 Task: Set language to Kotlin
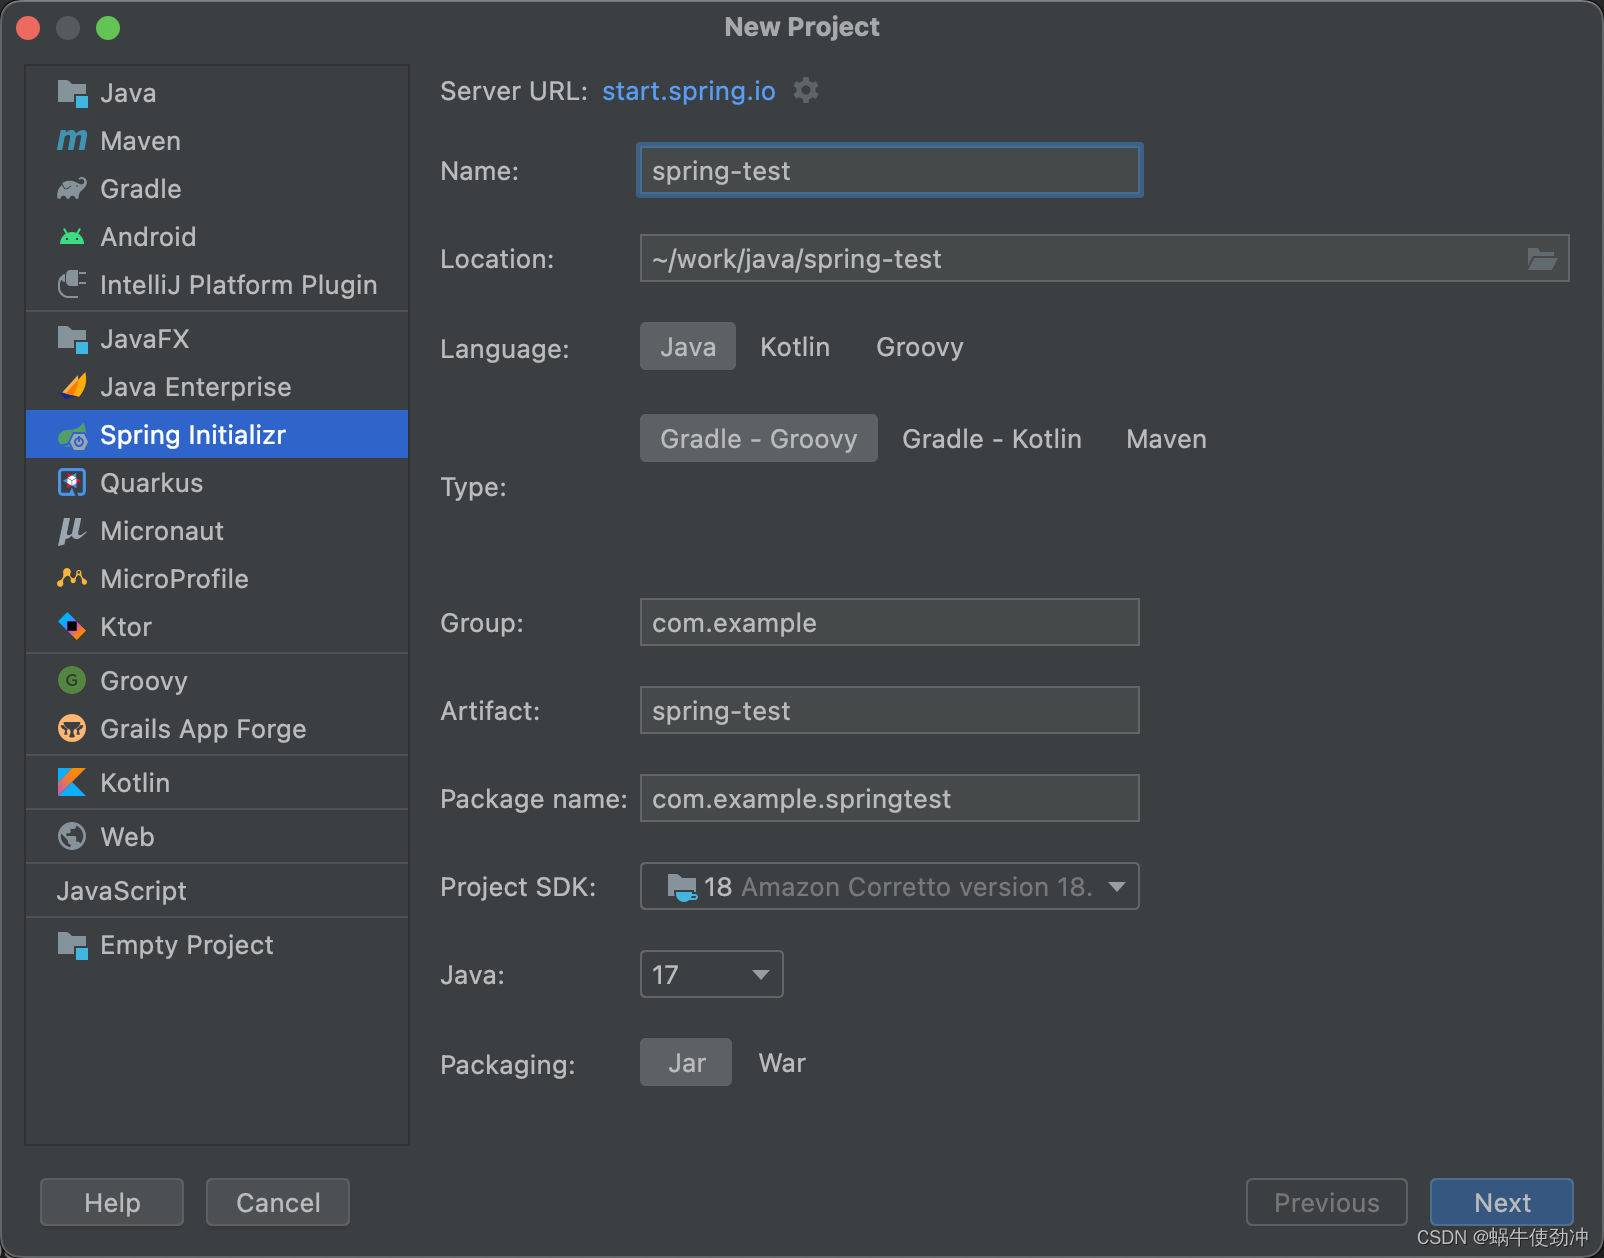tap(795, 347)
